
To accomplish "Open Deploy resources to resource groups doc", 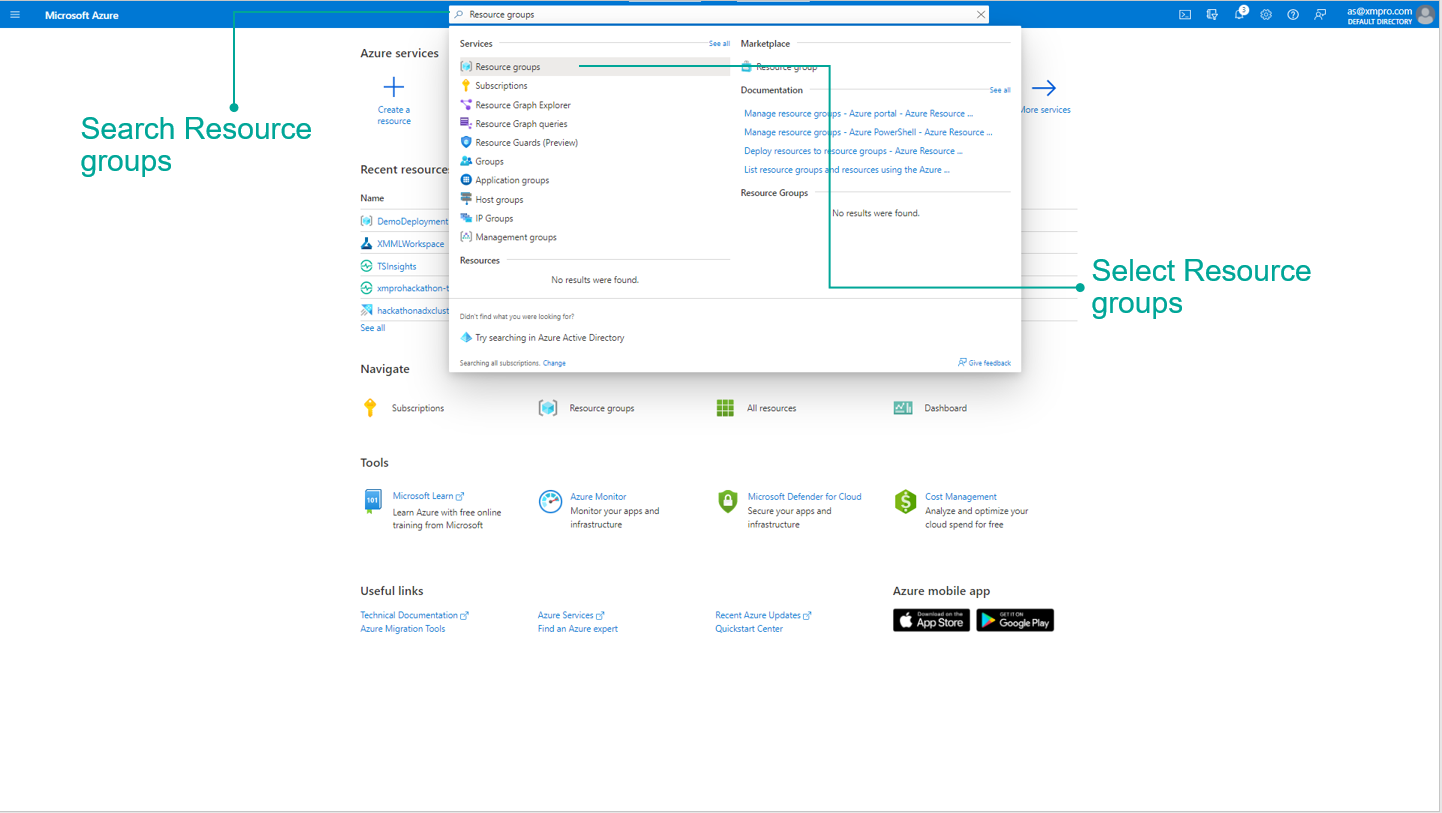I will click(853, 151).
